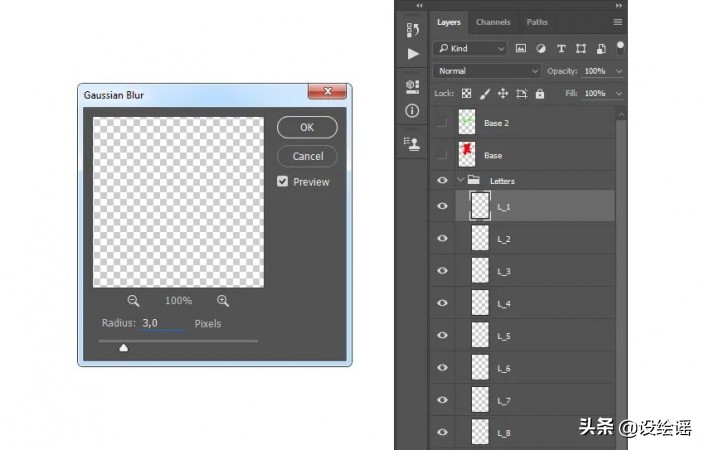Filter layers by shape layers icon

[x=580, y=49]
